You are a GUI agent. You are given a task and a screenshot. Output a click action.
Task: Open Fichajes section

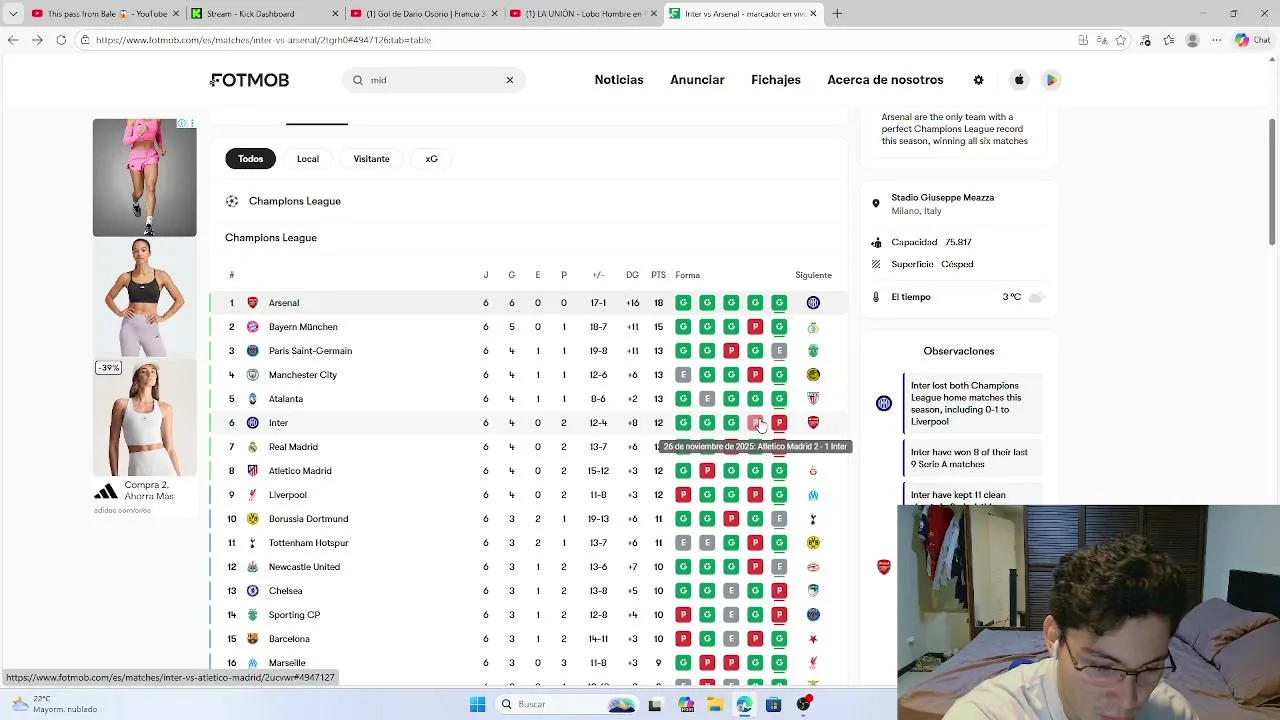(776, 80)
